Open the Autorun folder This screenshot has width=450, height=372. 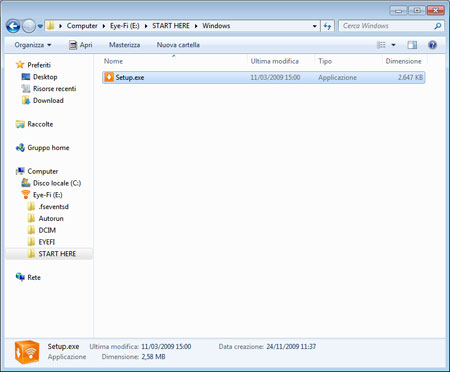pyautogui.click(x=51, y=218)
